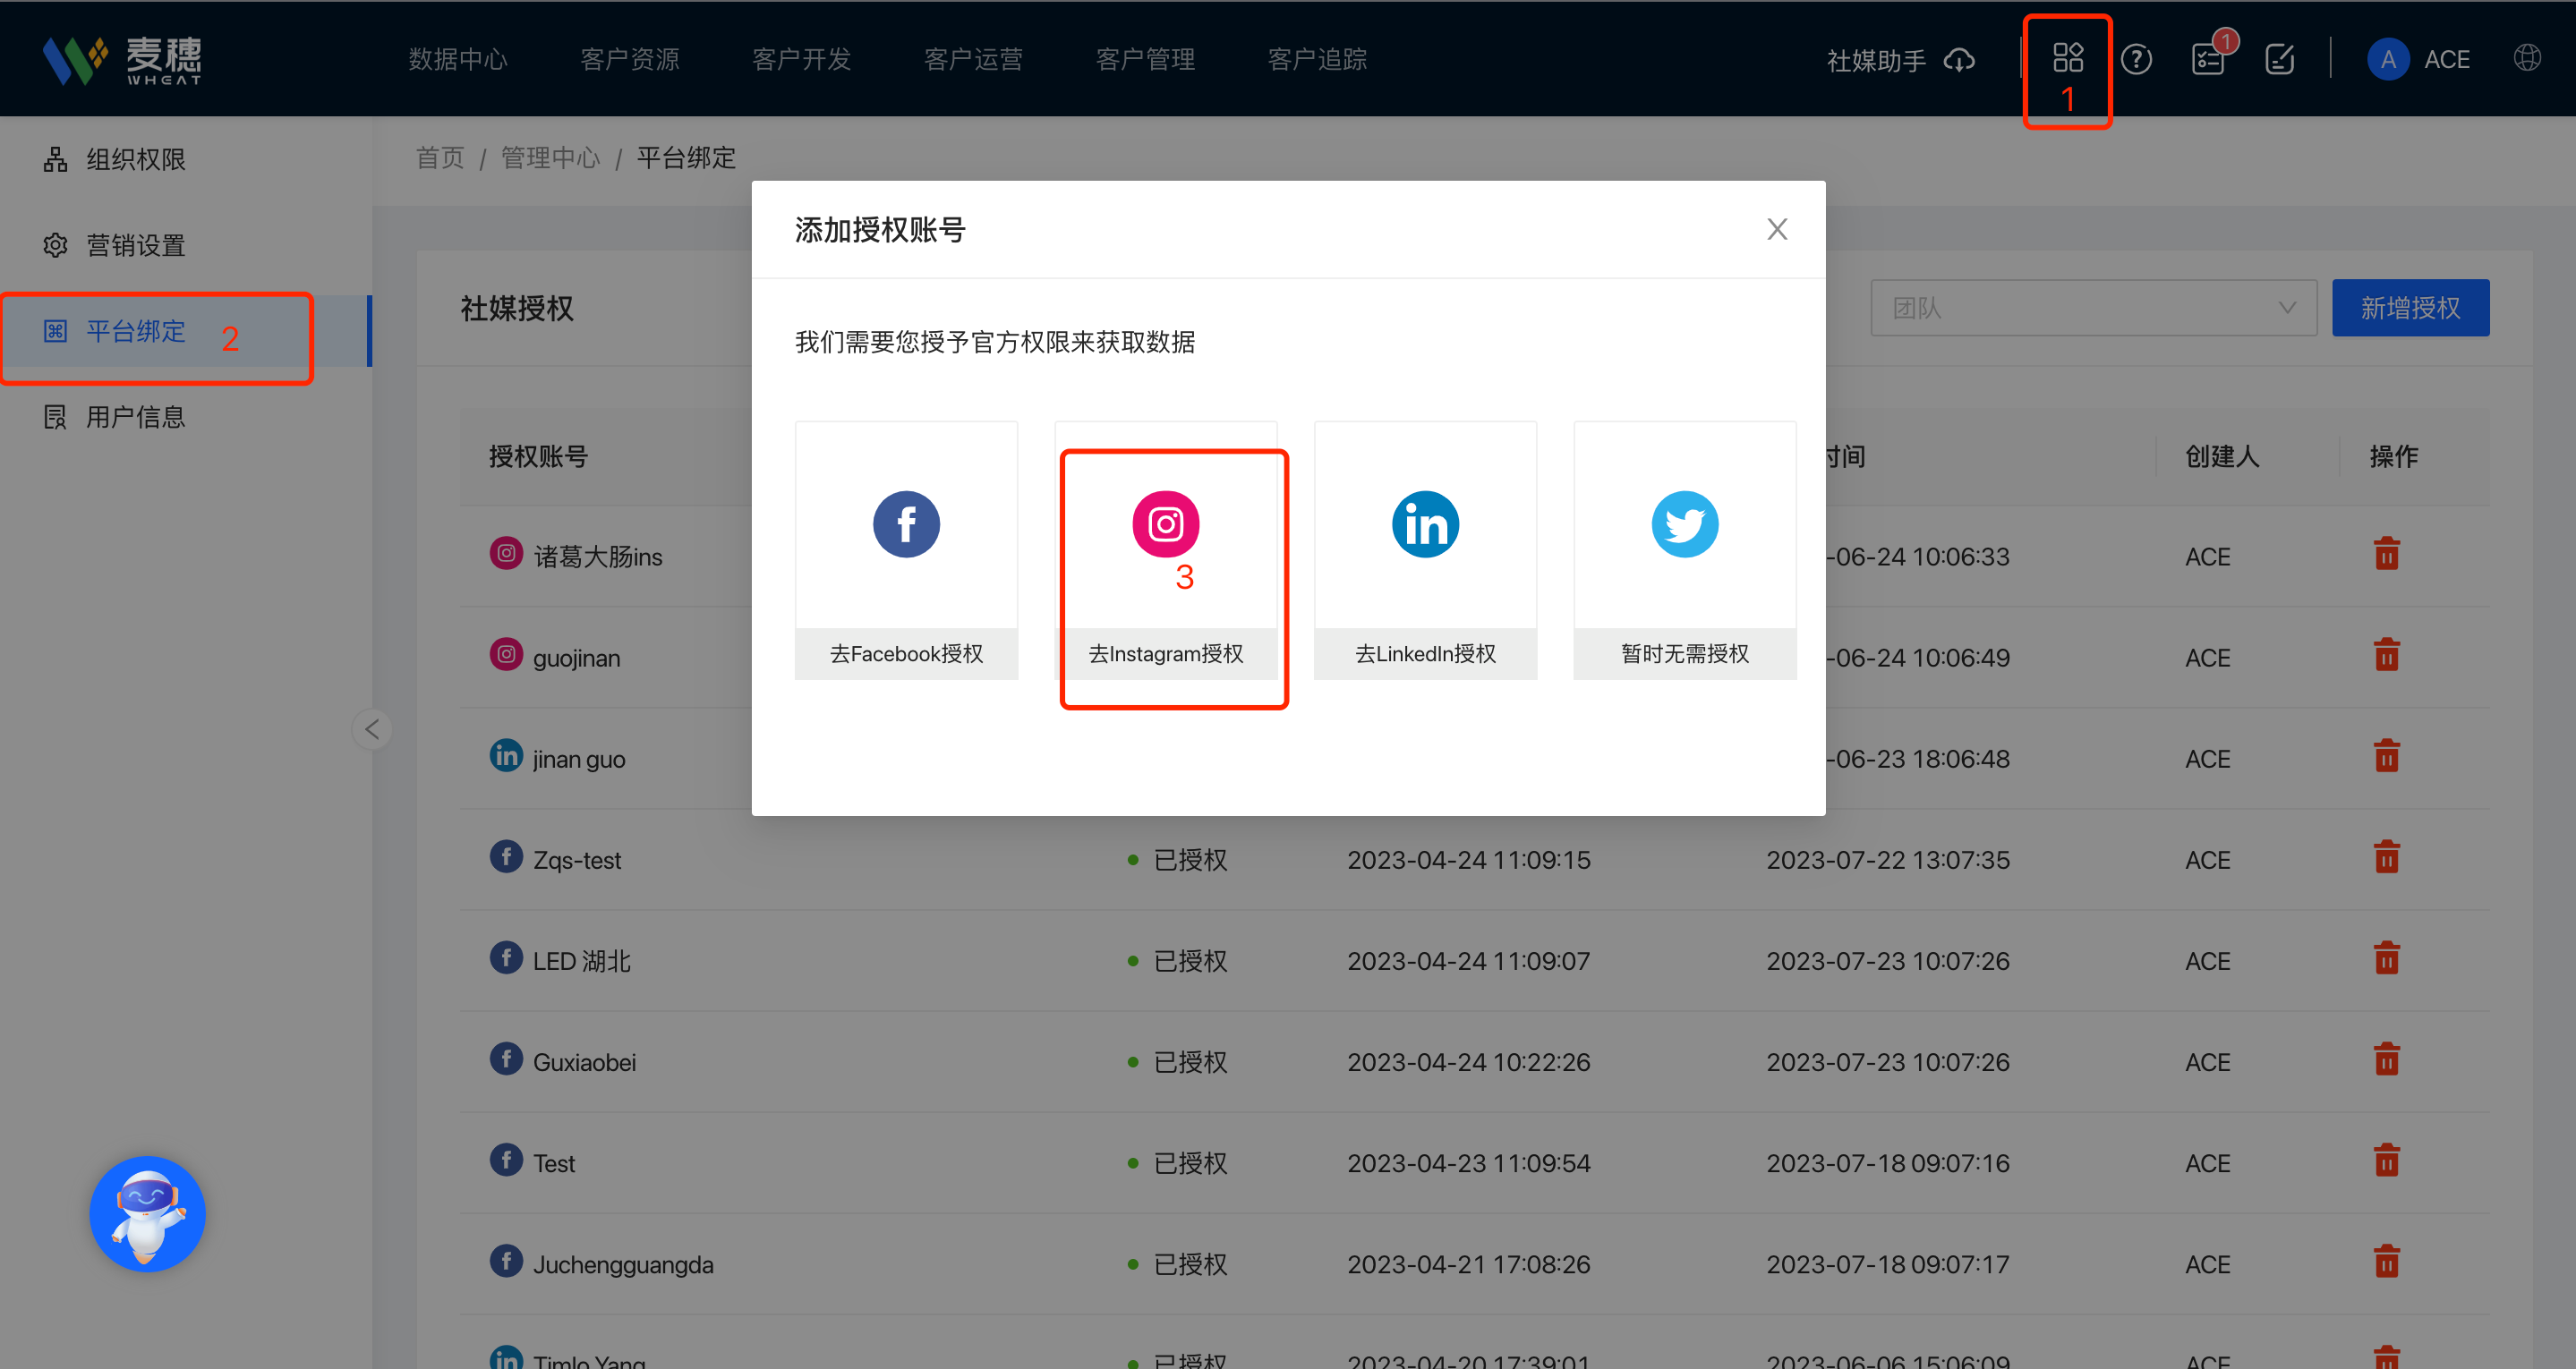Open 客户管理 top menu
The width and height of the screenshot is (2576, 1369).
1145,59
